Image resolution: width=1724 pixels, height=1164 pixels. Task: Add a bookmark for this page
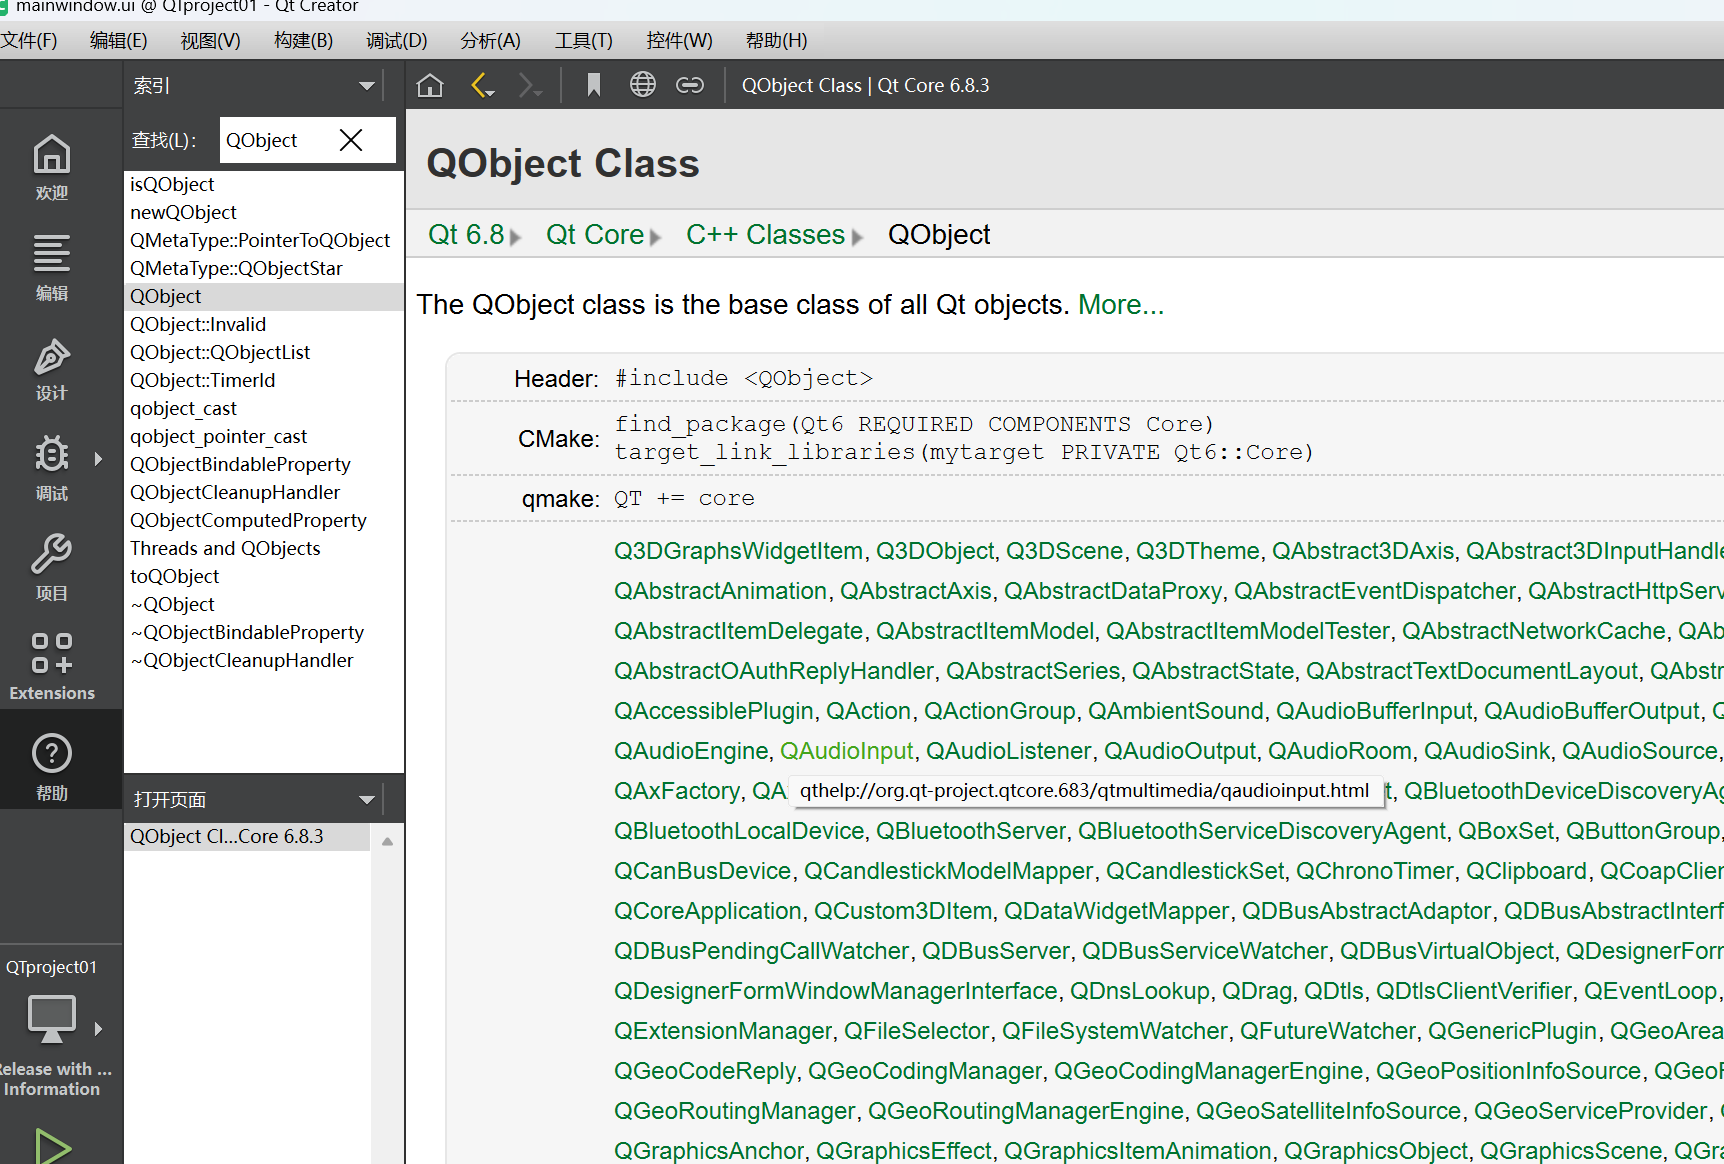(x=594, y=85)
